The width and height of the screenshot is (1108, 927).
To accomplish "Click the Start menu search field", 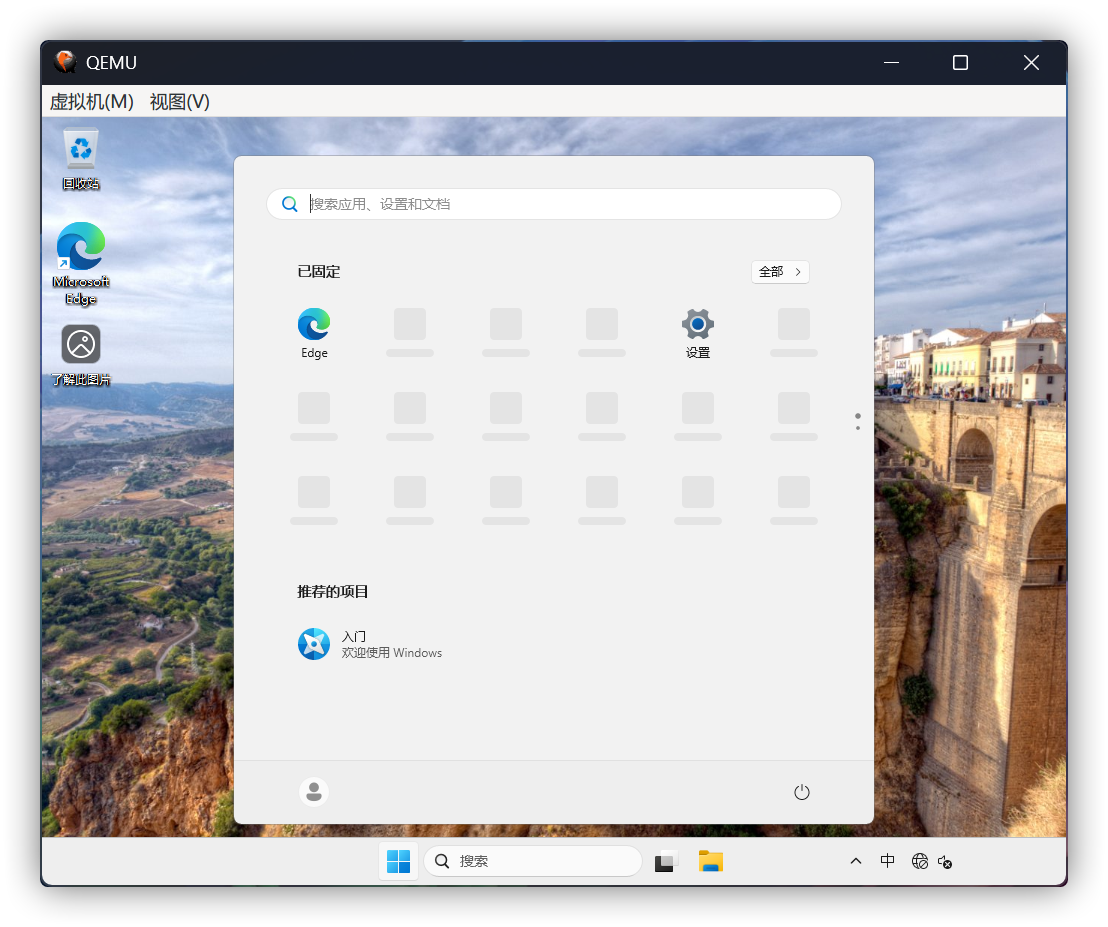I will tap(560, 204).
